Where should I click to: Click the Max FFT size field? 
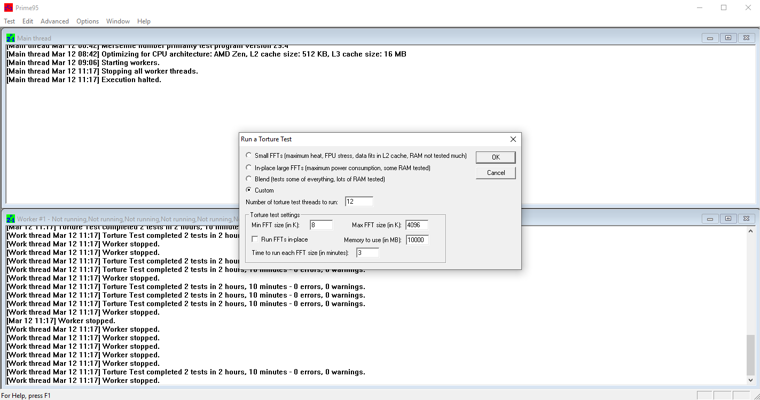[x=416, y=225]
